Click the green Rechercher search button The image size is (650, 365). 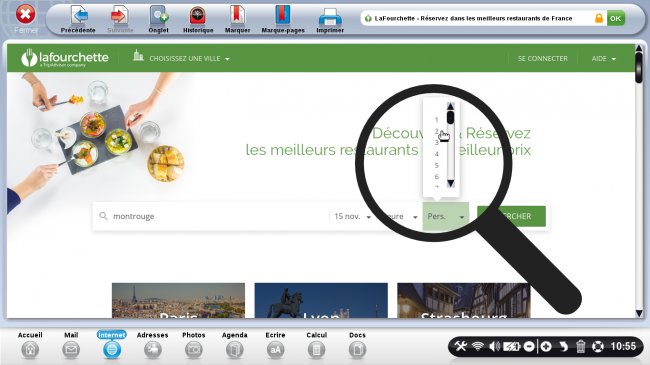pyautogui.click(x=511, y=216)
